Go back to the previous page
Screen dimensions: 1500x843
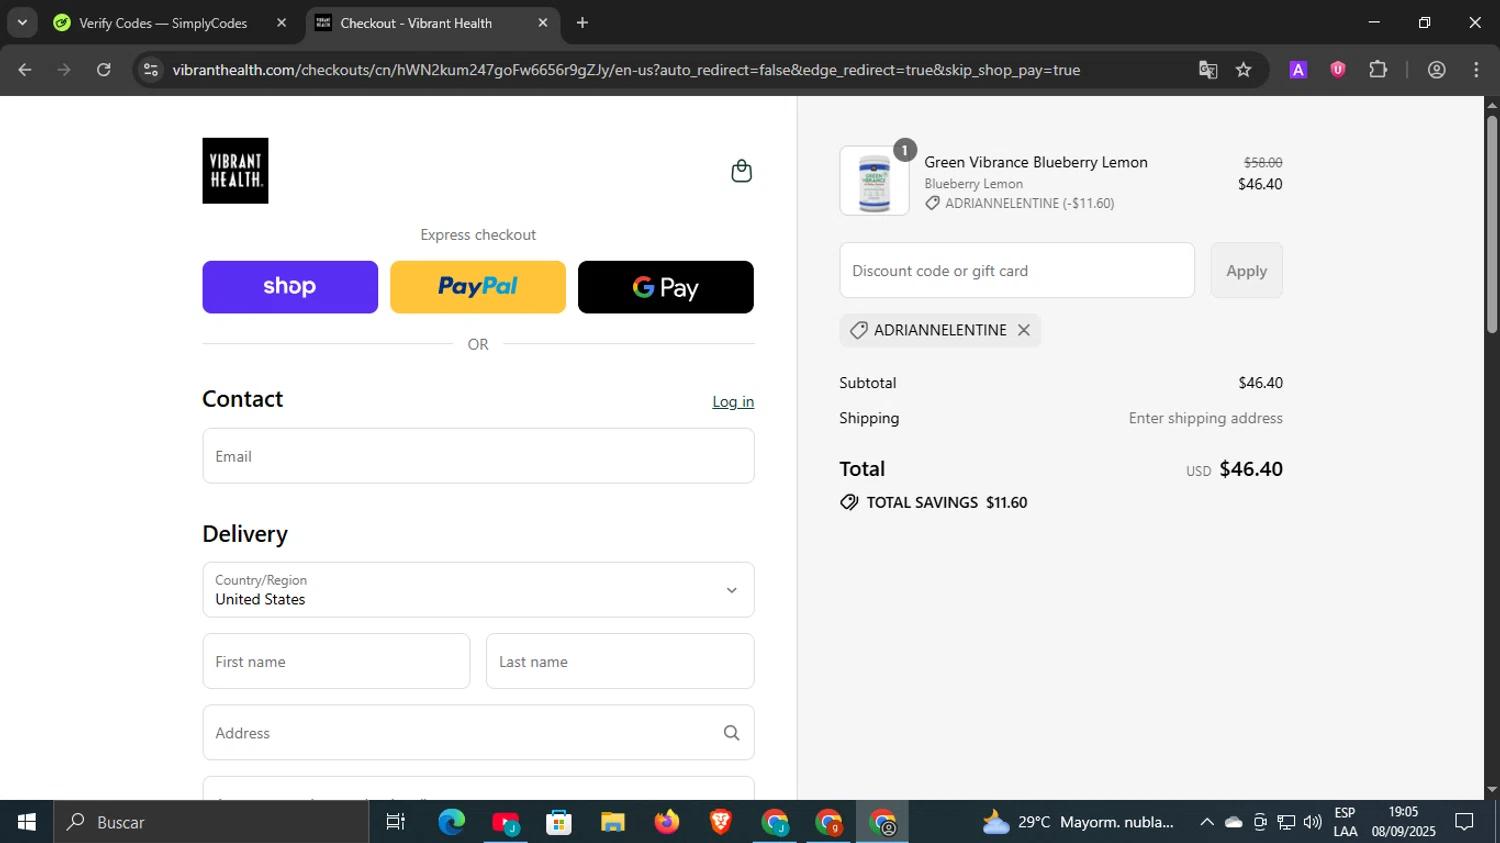click(25, 70)
